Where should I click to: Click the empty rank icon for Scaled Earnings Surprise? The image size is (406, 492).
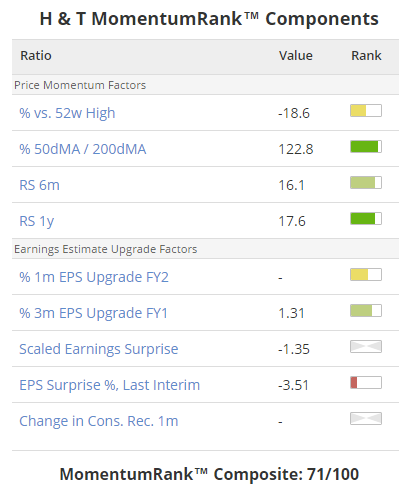pos(366,347)
